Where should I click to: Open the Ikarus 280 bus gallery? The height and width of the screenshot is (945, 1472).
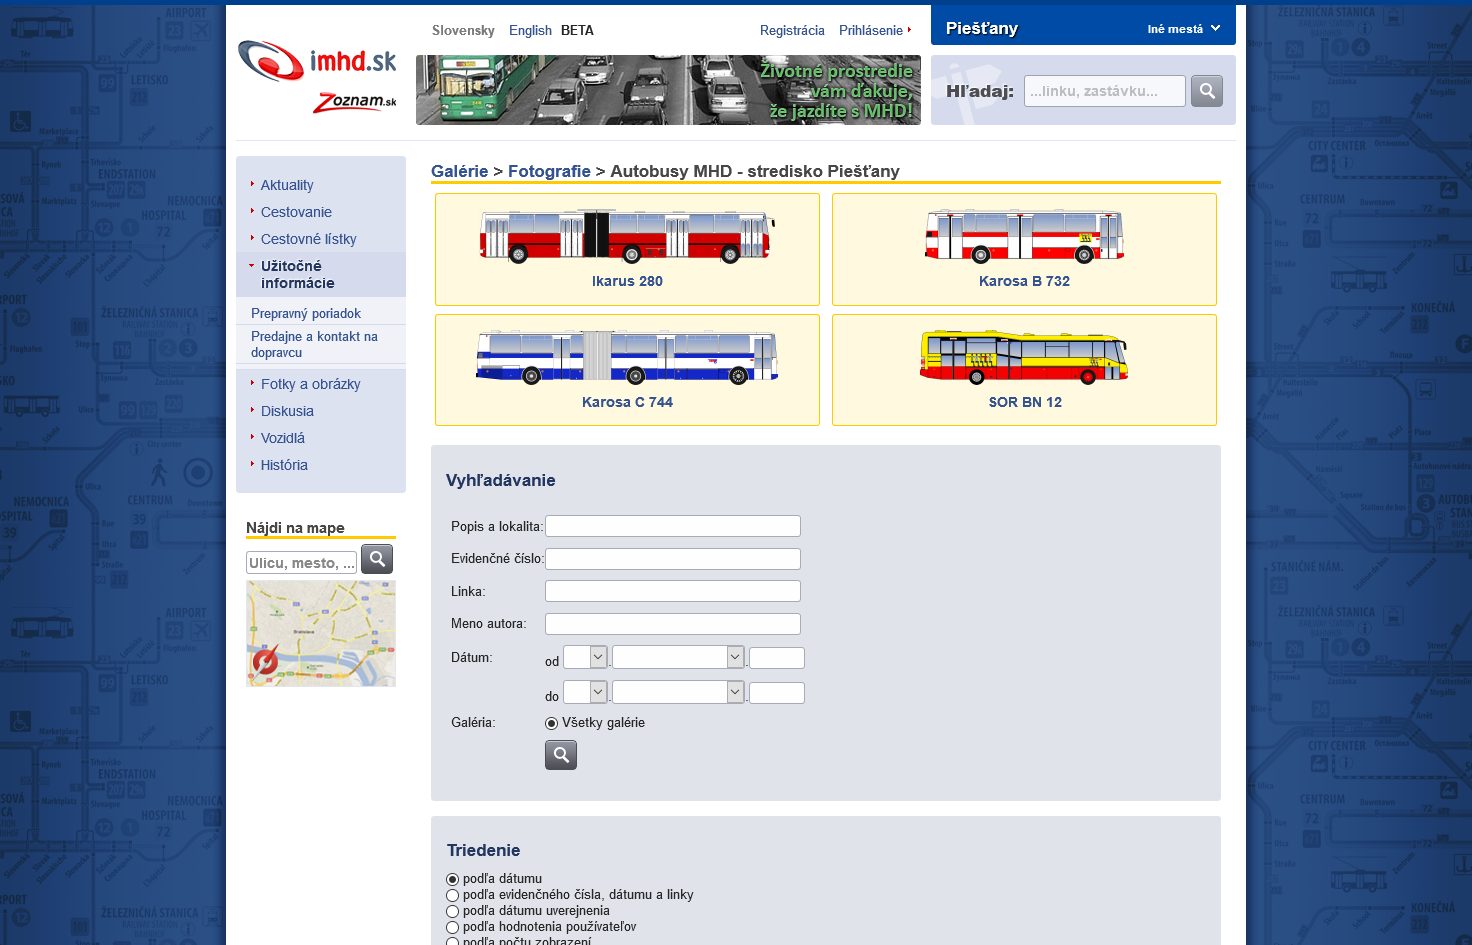click(627, 250)
